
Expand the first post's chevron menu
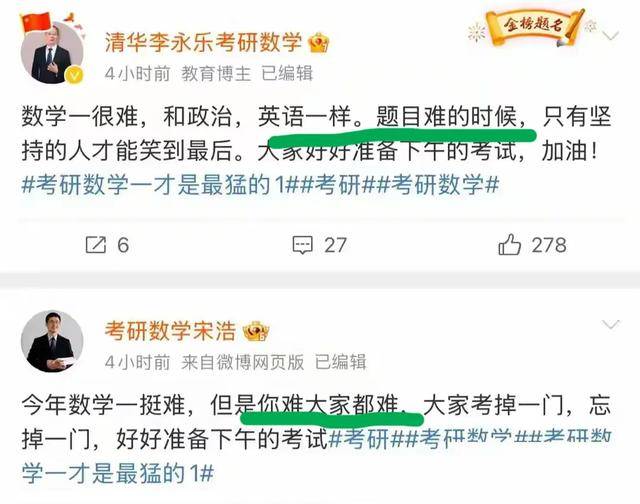tap(611, 36)
